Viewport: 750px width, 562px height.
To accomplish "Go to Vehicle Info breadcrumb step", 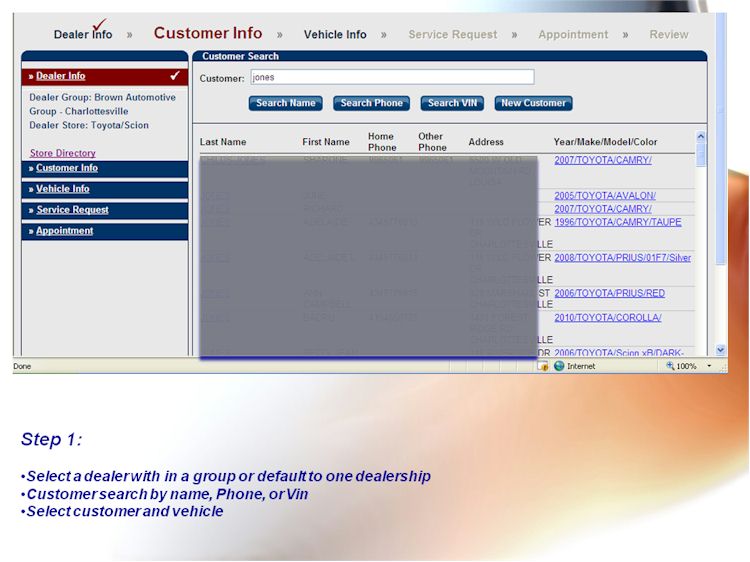I will (335, 34).
